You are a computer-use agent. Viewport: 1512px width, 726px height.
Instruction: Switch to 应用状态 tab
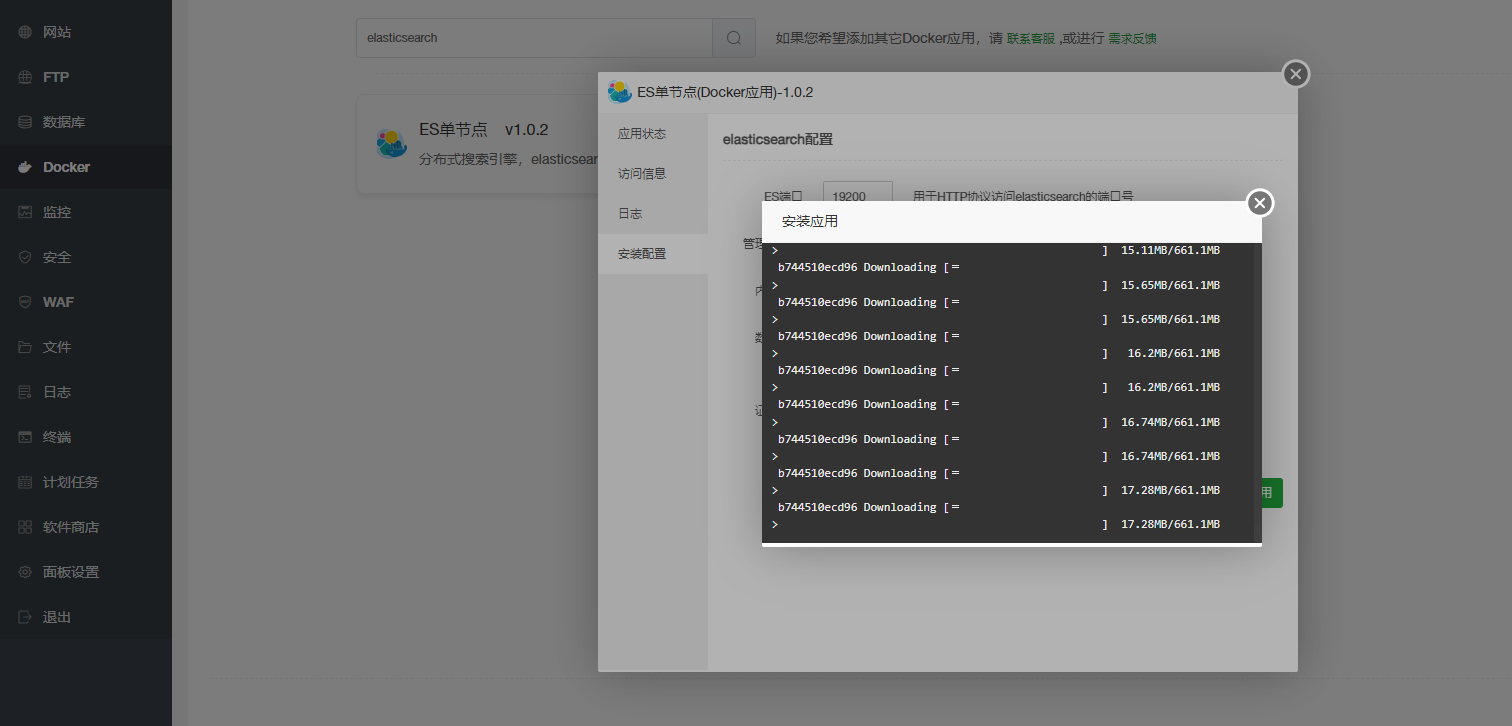[653, 134]
